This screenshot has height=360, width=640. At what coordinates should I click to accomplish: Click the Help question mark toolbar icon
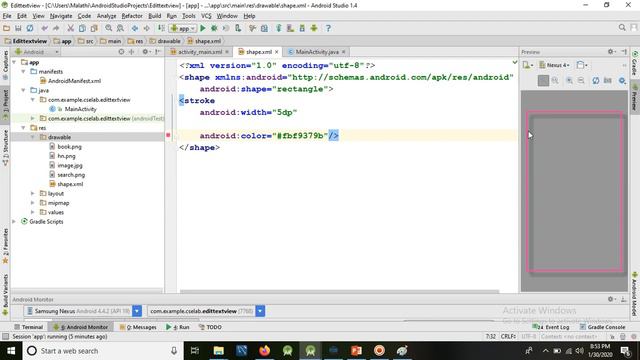pos(328,28)
